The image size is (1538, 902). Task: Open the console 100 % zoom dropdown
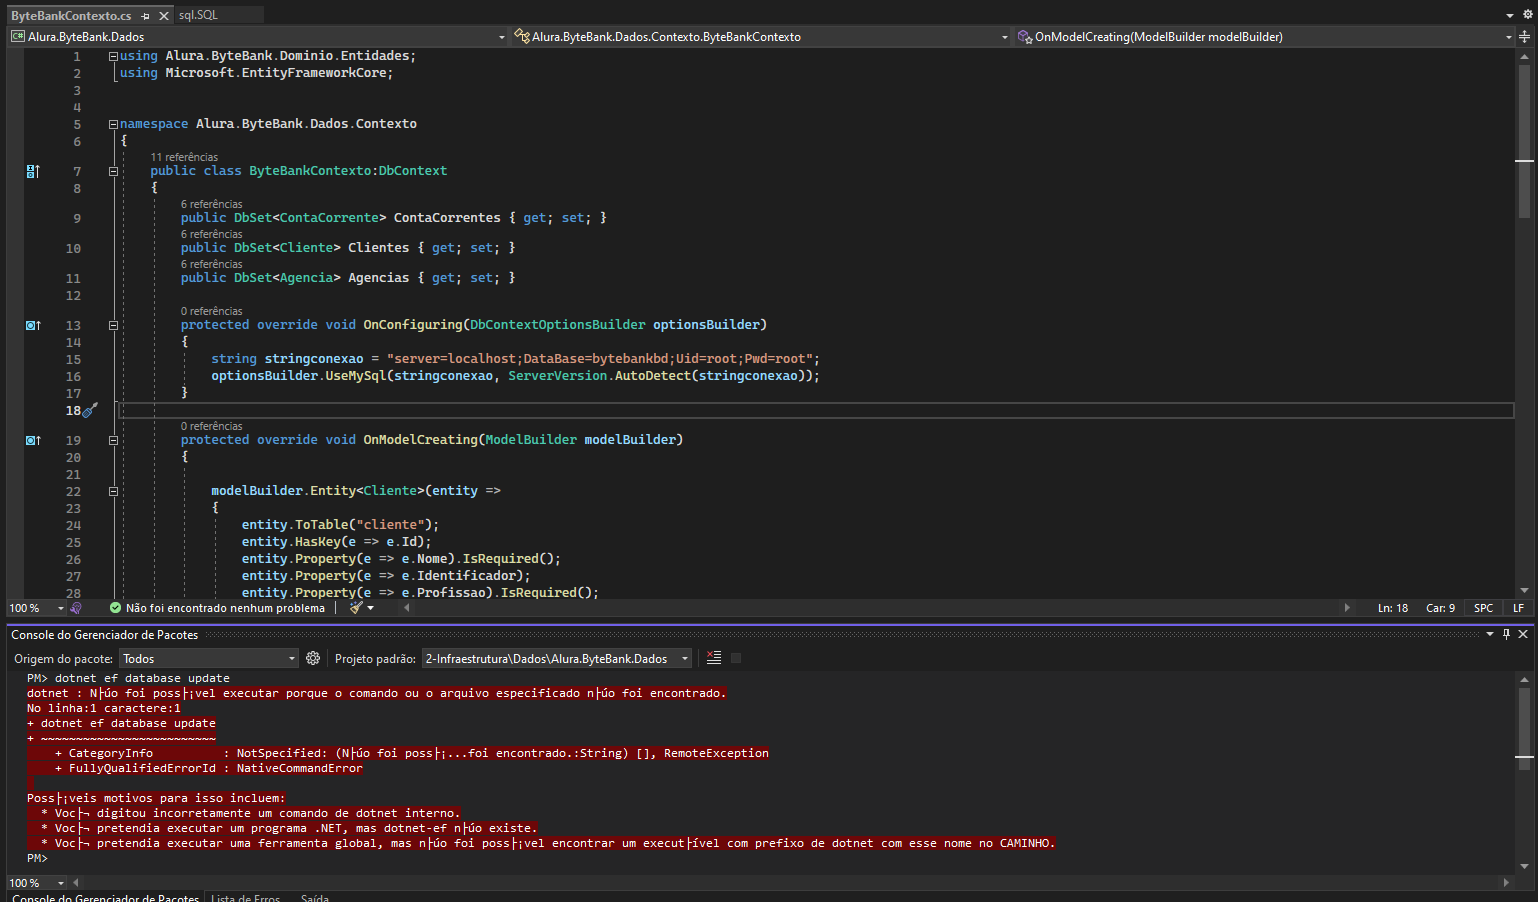pos(36,883)
